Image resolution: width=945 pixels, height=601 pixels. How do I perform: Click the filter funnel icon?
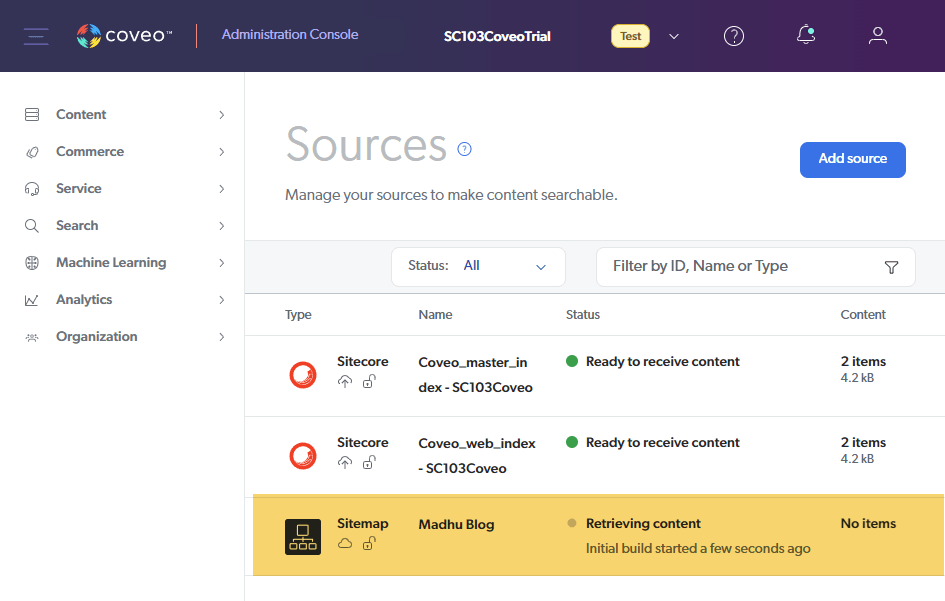point(891,267)
